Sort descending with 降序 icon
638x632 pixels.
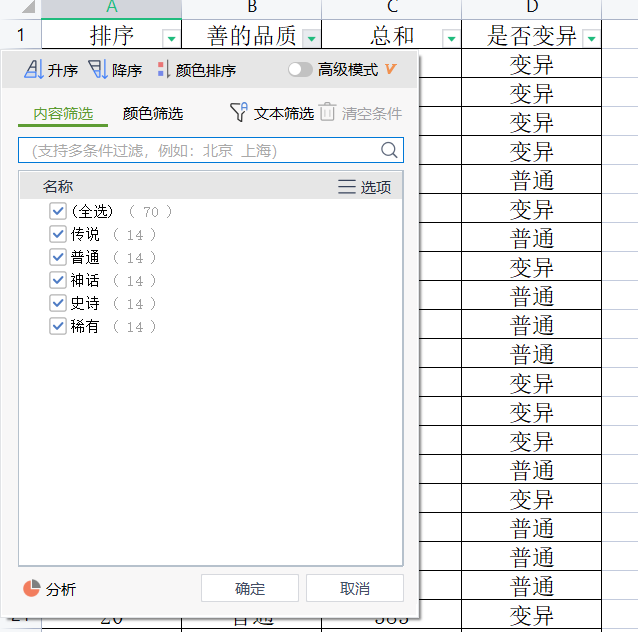pyautogui.click(x=98, y=69)
